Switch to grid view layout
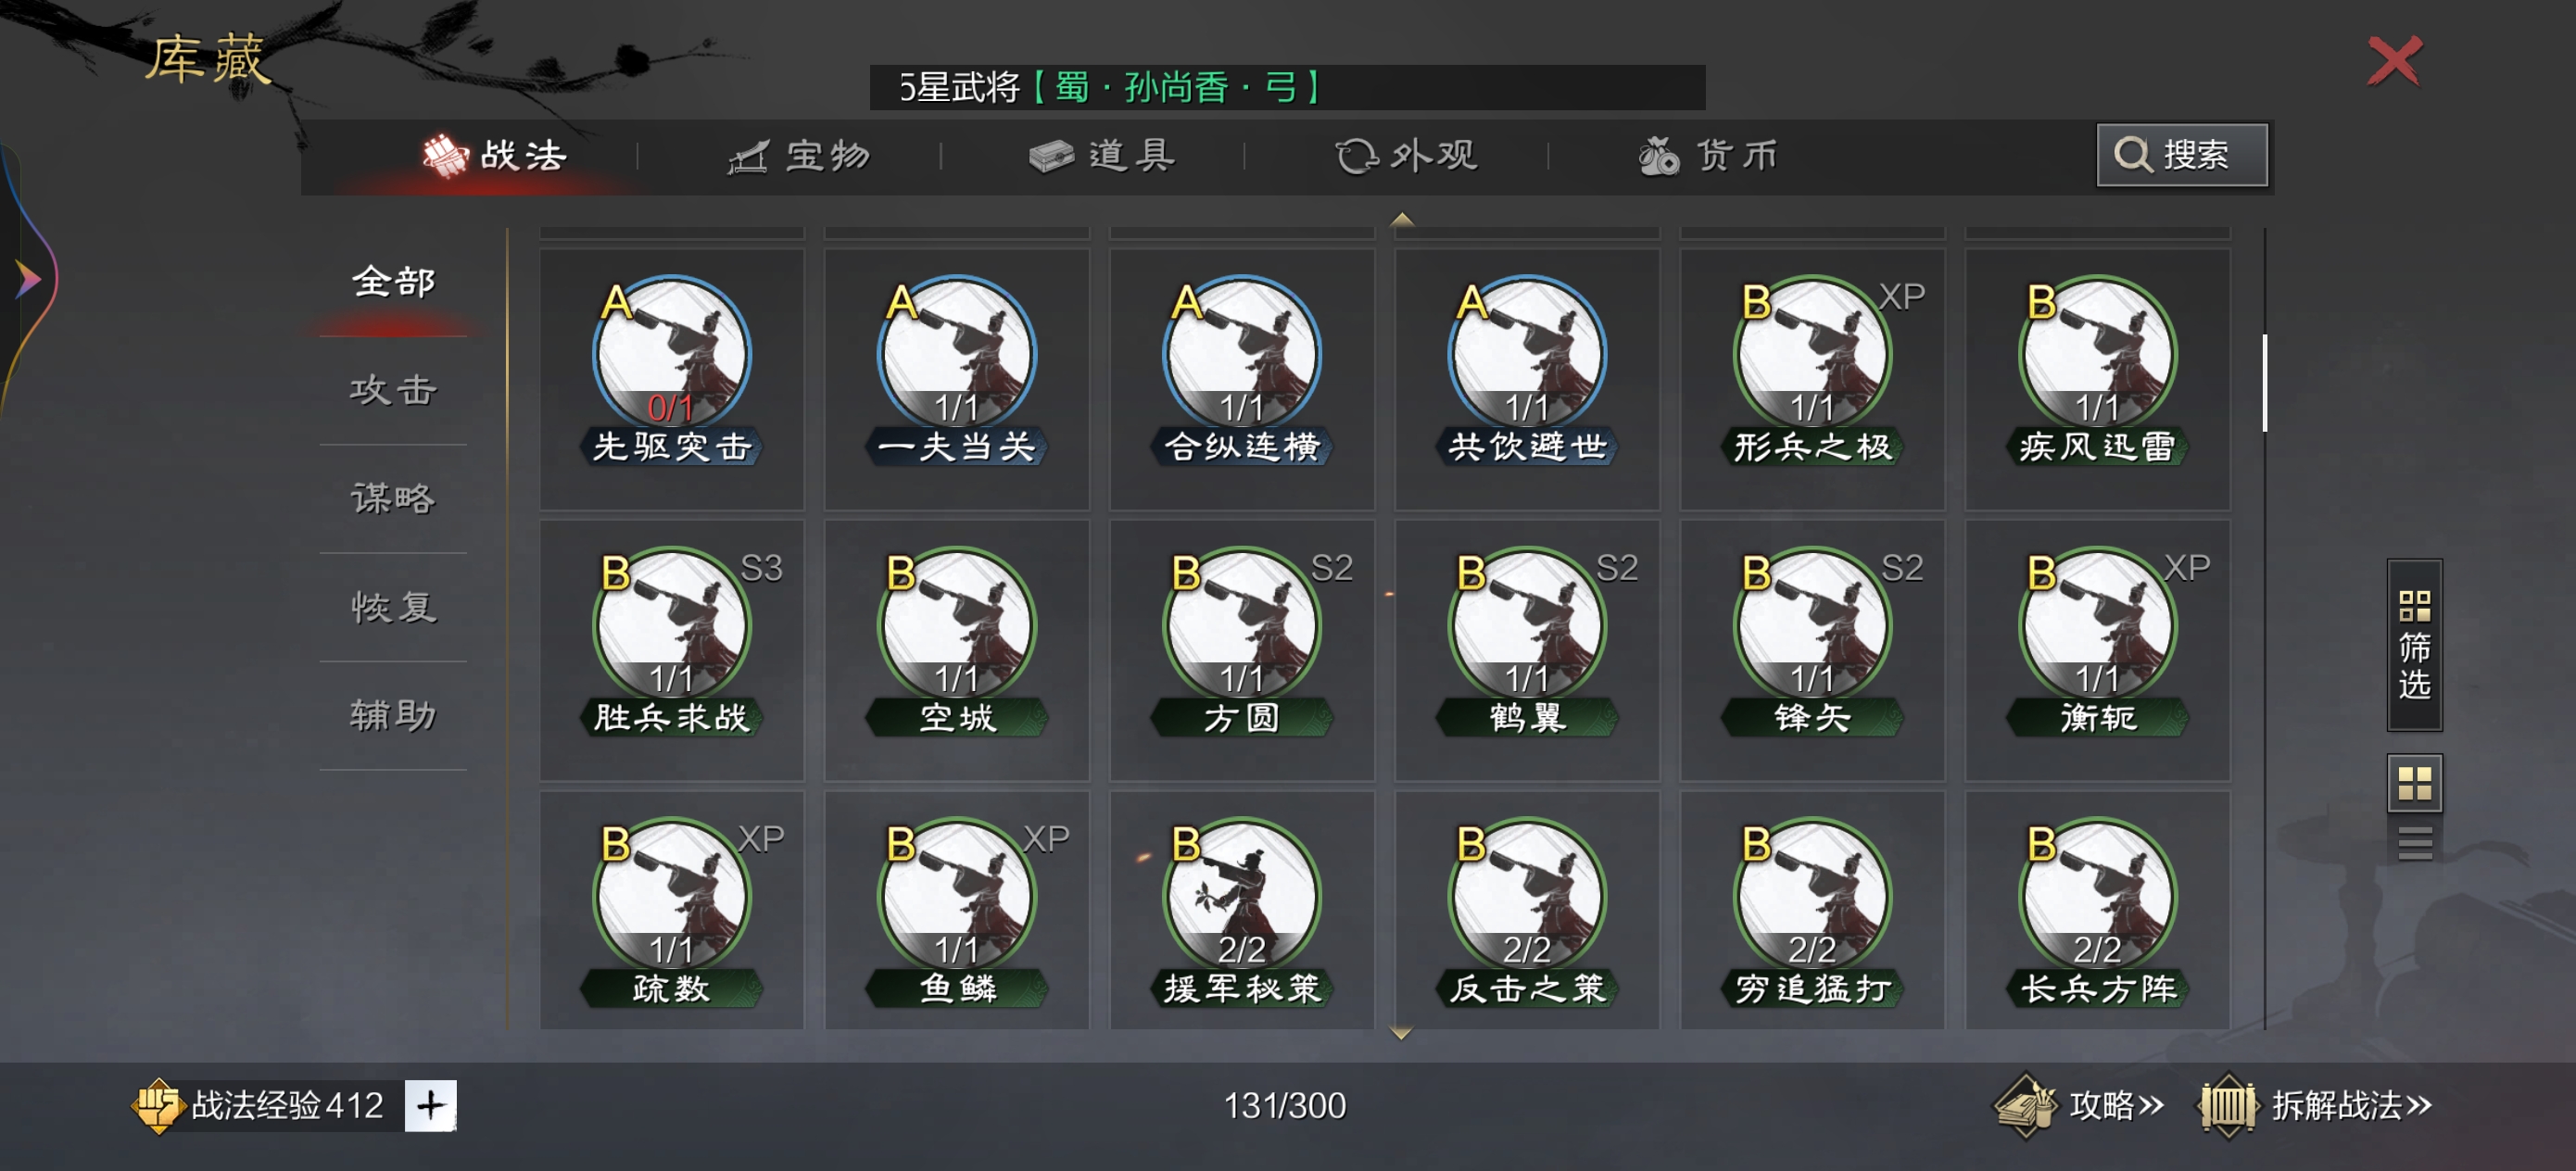Viewport: 2576px width, 1171px height. [x=2414, y=783]
